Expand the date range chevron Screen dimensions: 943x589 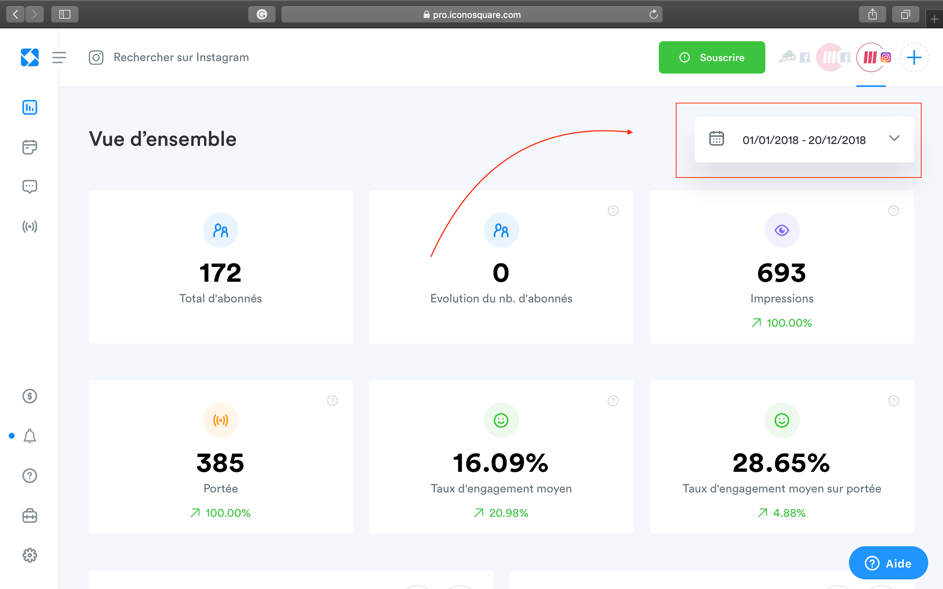pyautogui.click(x=894, y=138)
